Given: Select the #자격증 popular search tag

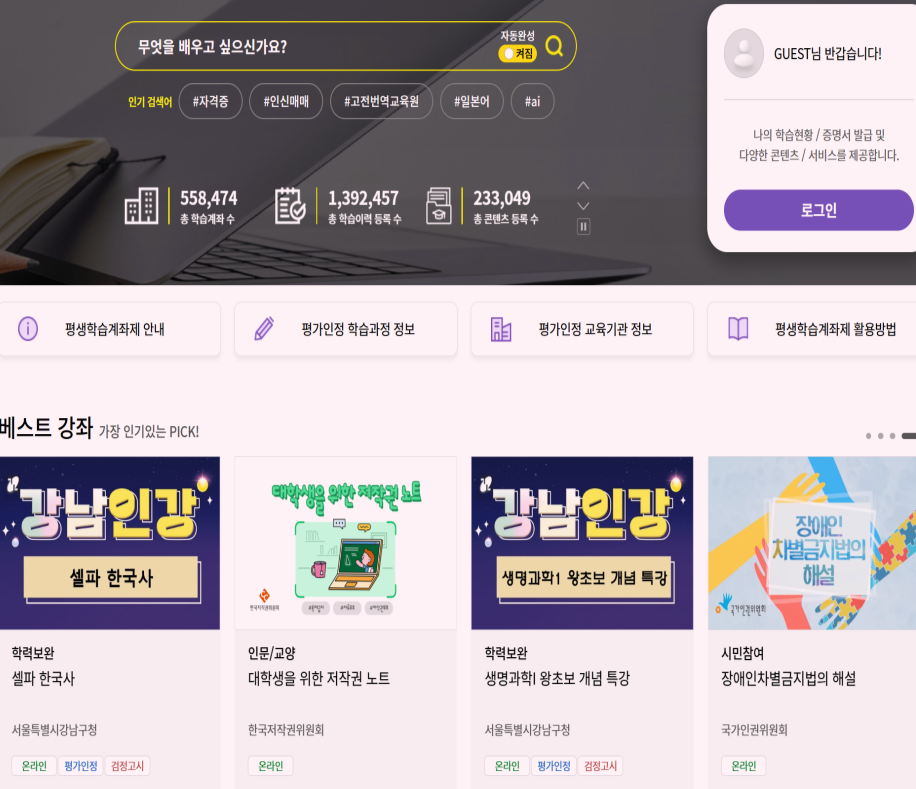Looking at the screenshot, I should pyautogui.click(x=210, y=102).
